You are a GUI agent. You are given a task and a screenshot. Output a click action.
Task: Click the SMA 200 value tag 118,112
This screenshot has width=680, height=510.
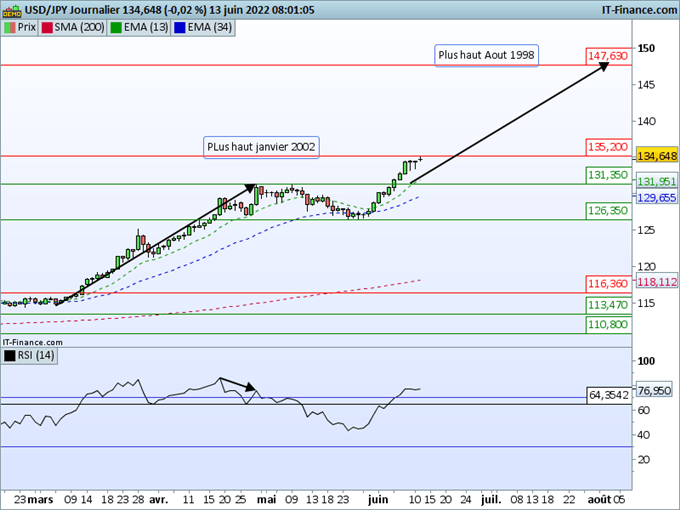[x=657, y=282]
